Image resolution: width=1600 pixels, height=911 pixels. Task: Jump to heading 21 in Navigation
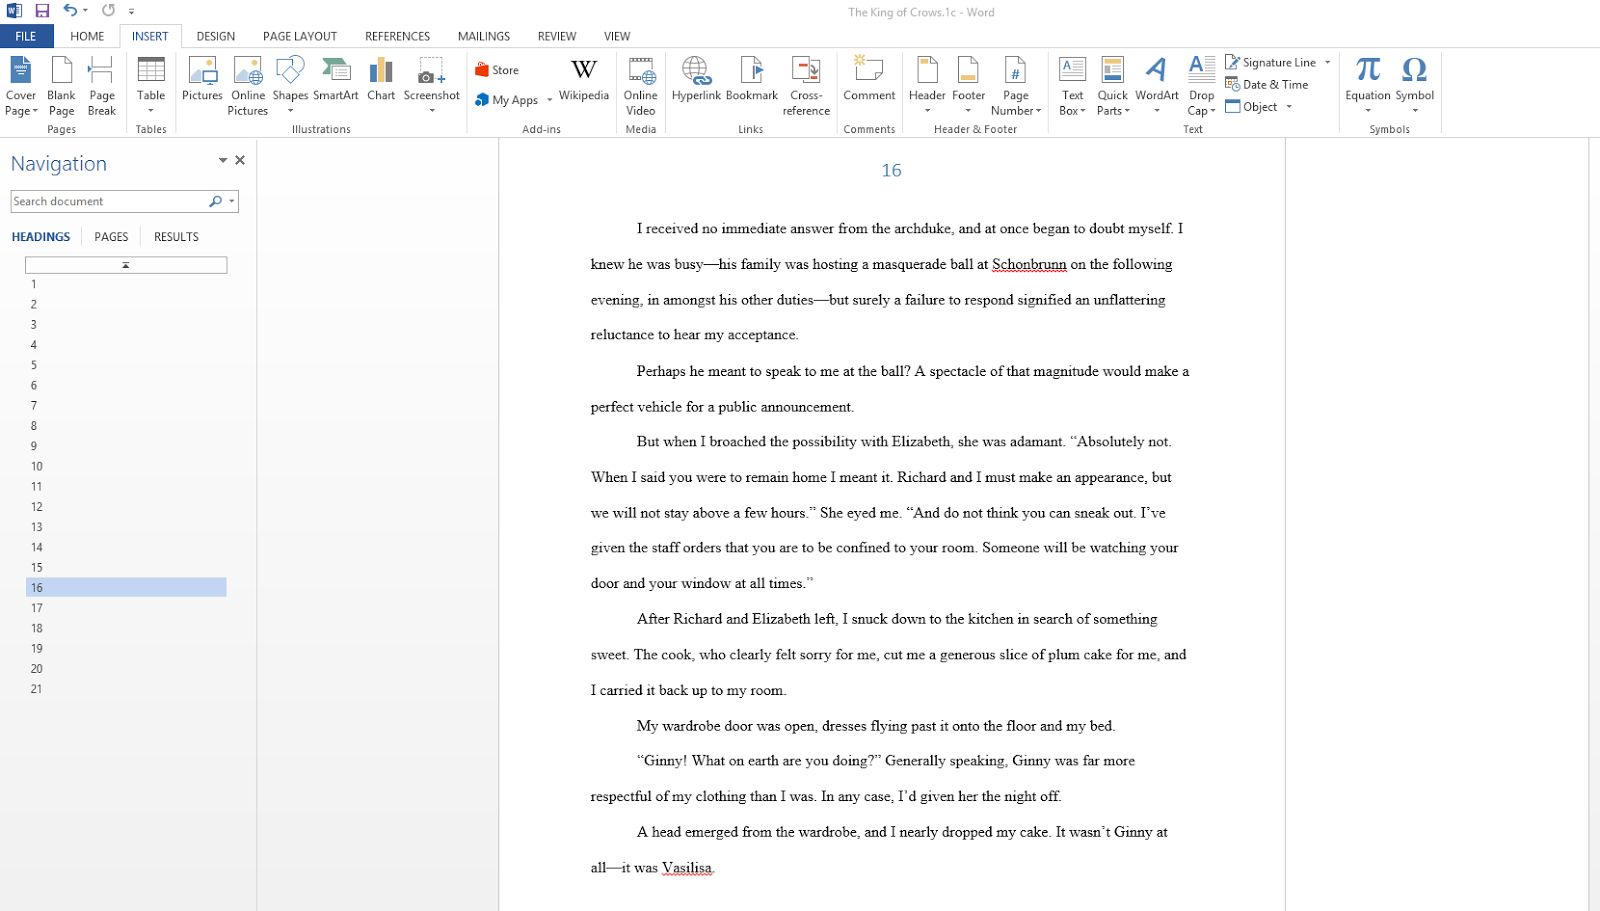[37, 689]
